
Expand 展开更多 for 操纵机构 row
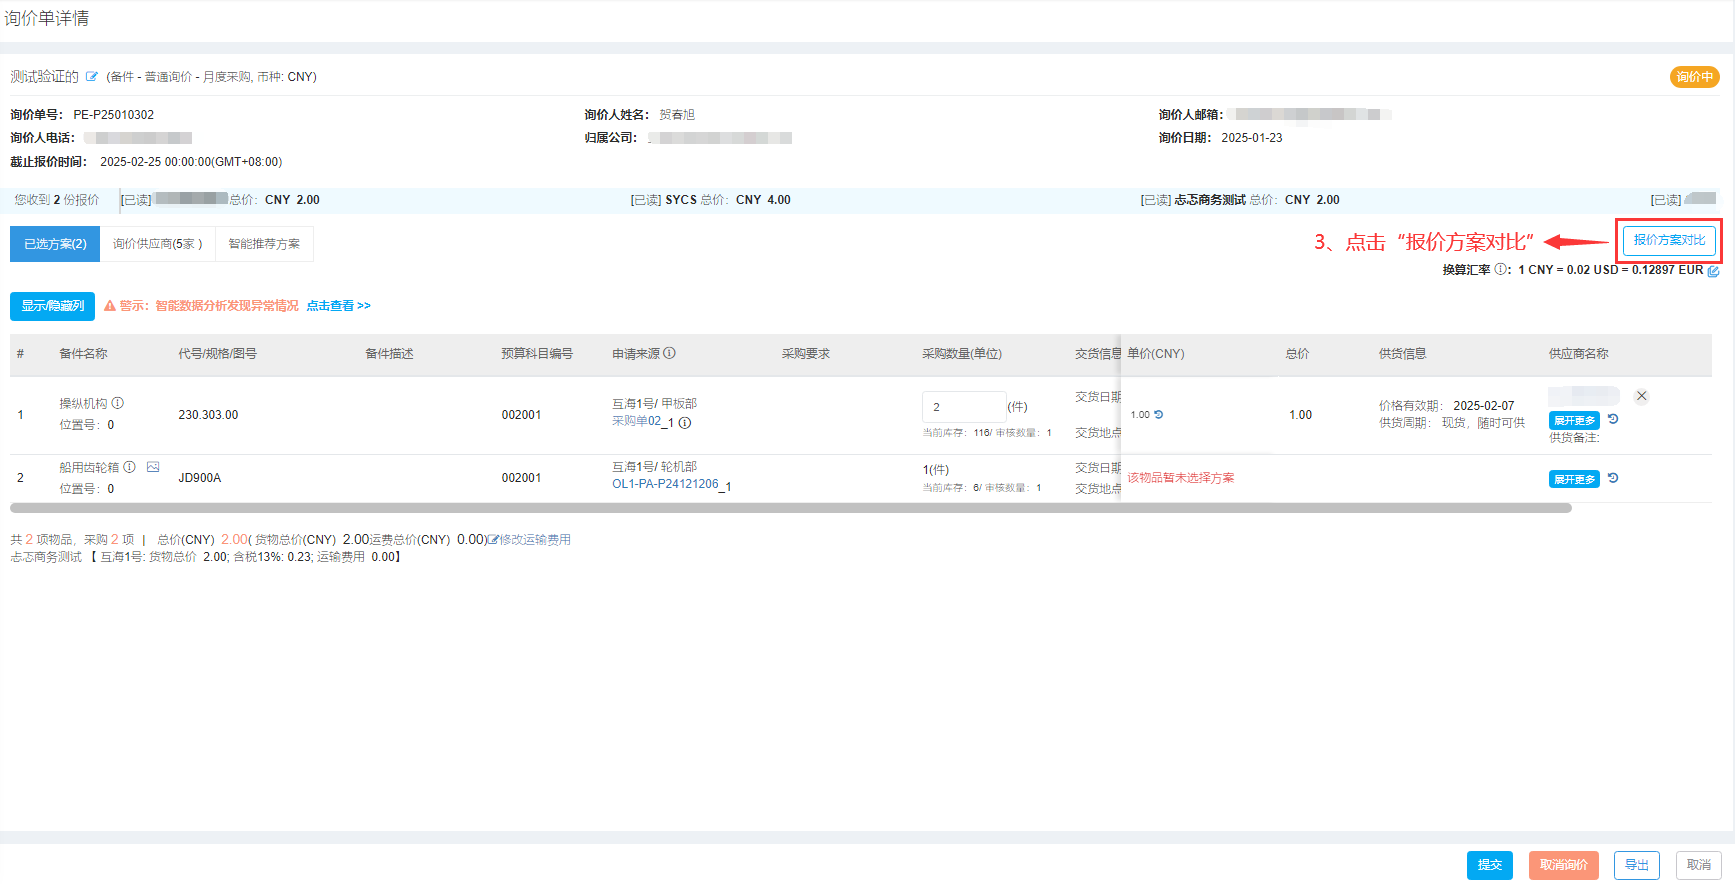click(1574, 421)
